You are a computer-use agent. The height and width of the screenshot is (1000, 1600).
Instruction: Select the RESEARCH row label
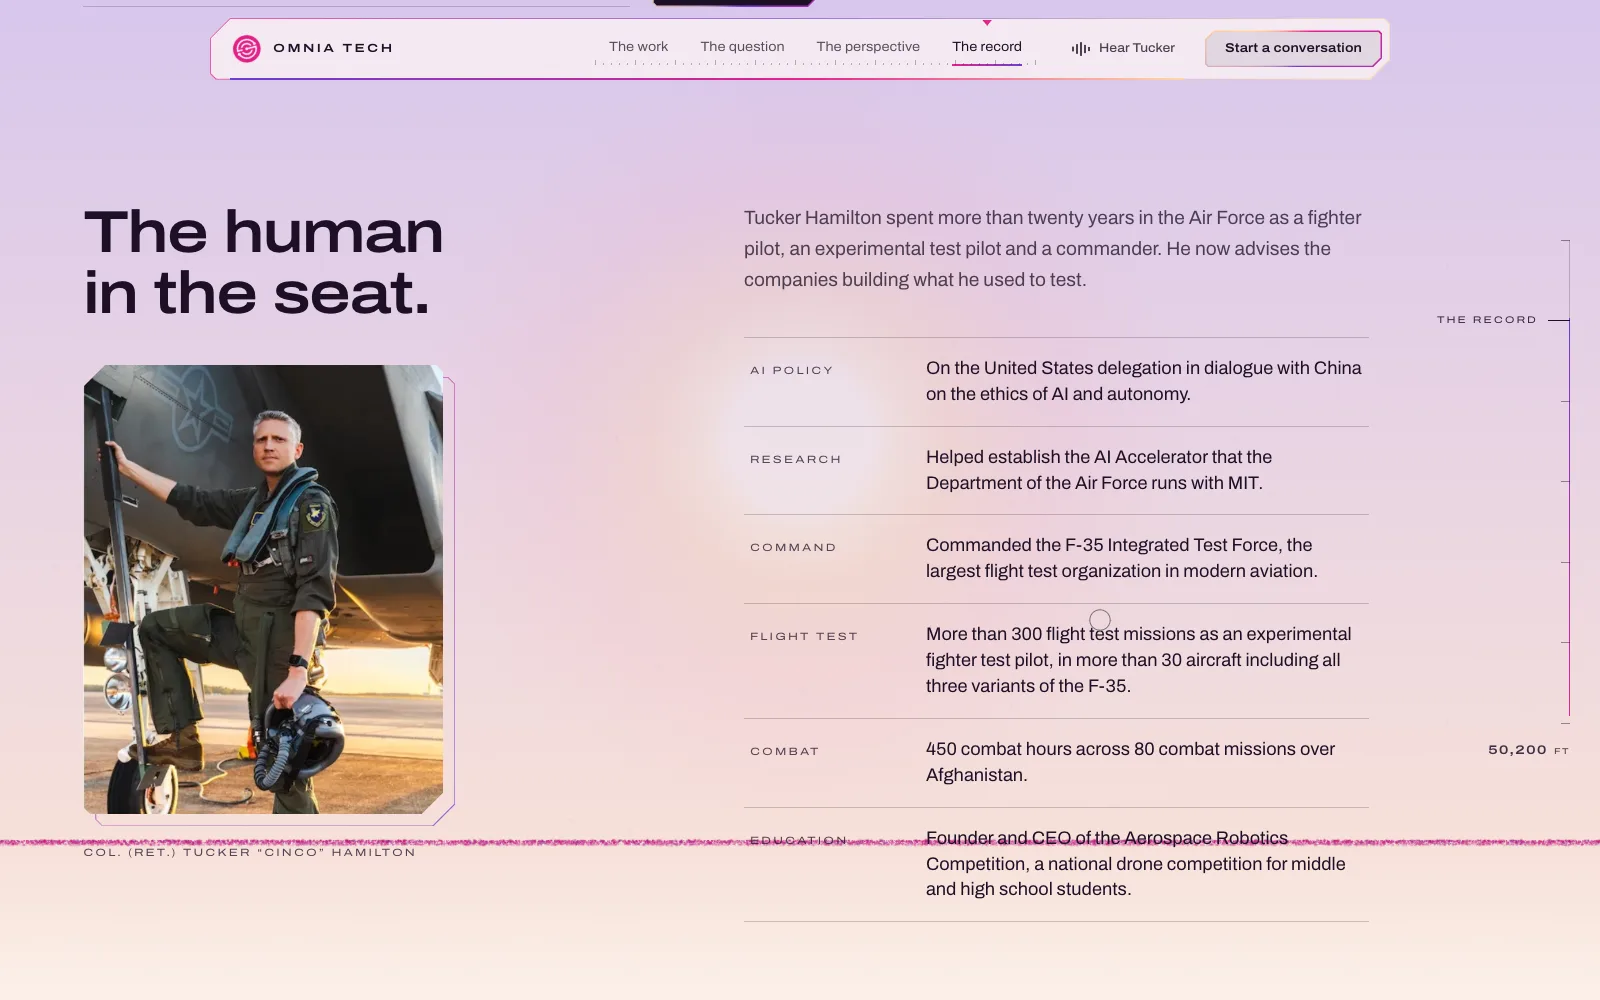[795, 459]
